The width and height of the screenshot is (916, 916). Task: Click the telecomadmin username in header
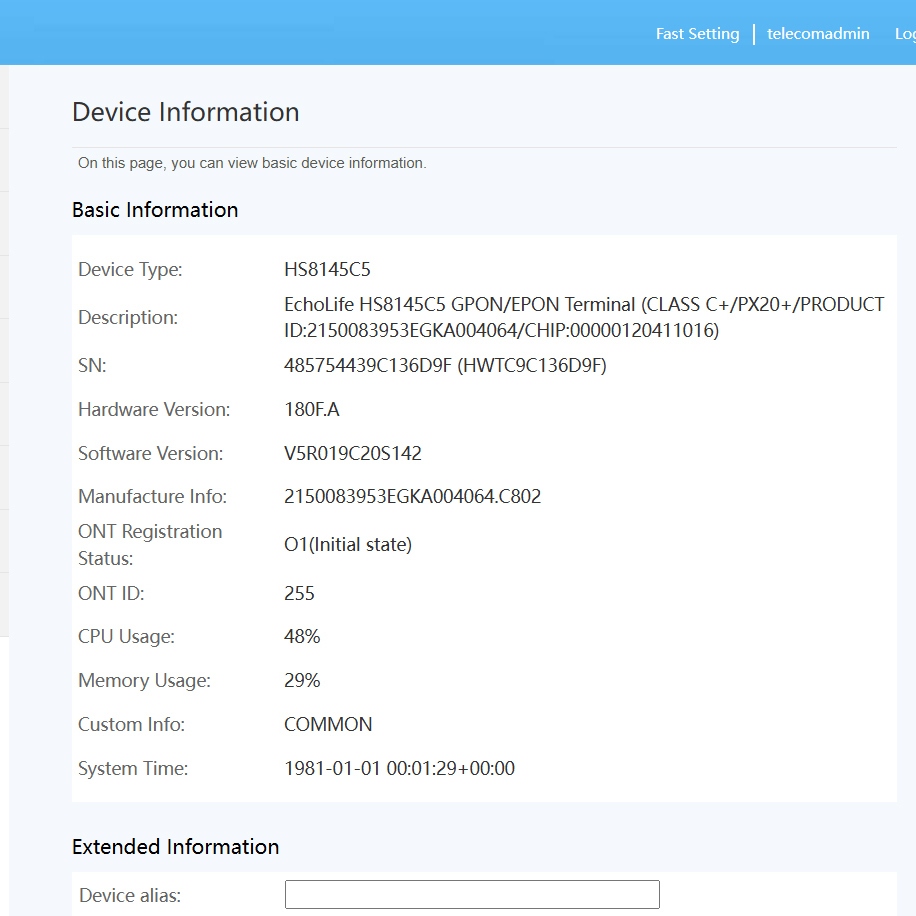tap(817, 34)
